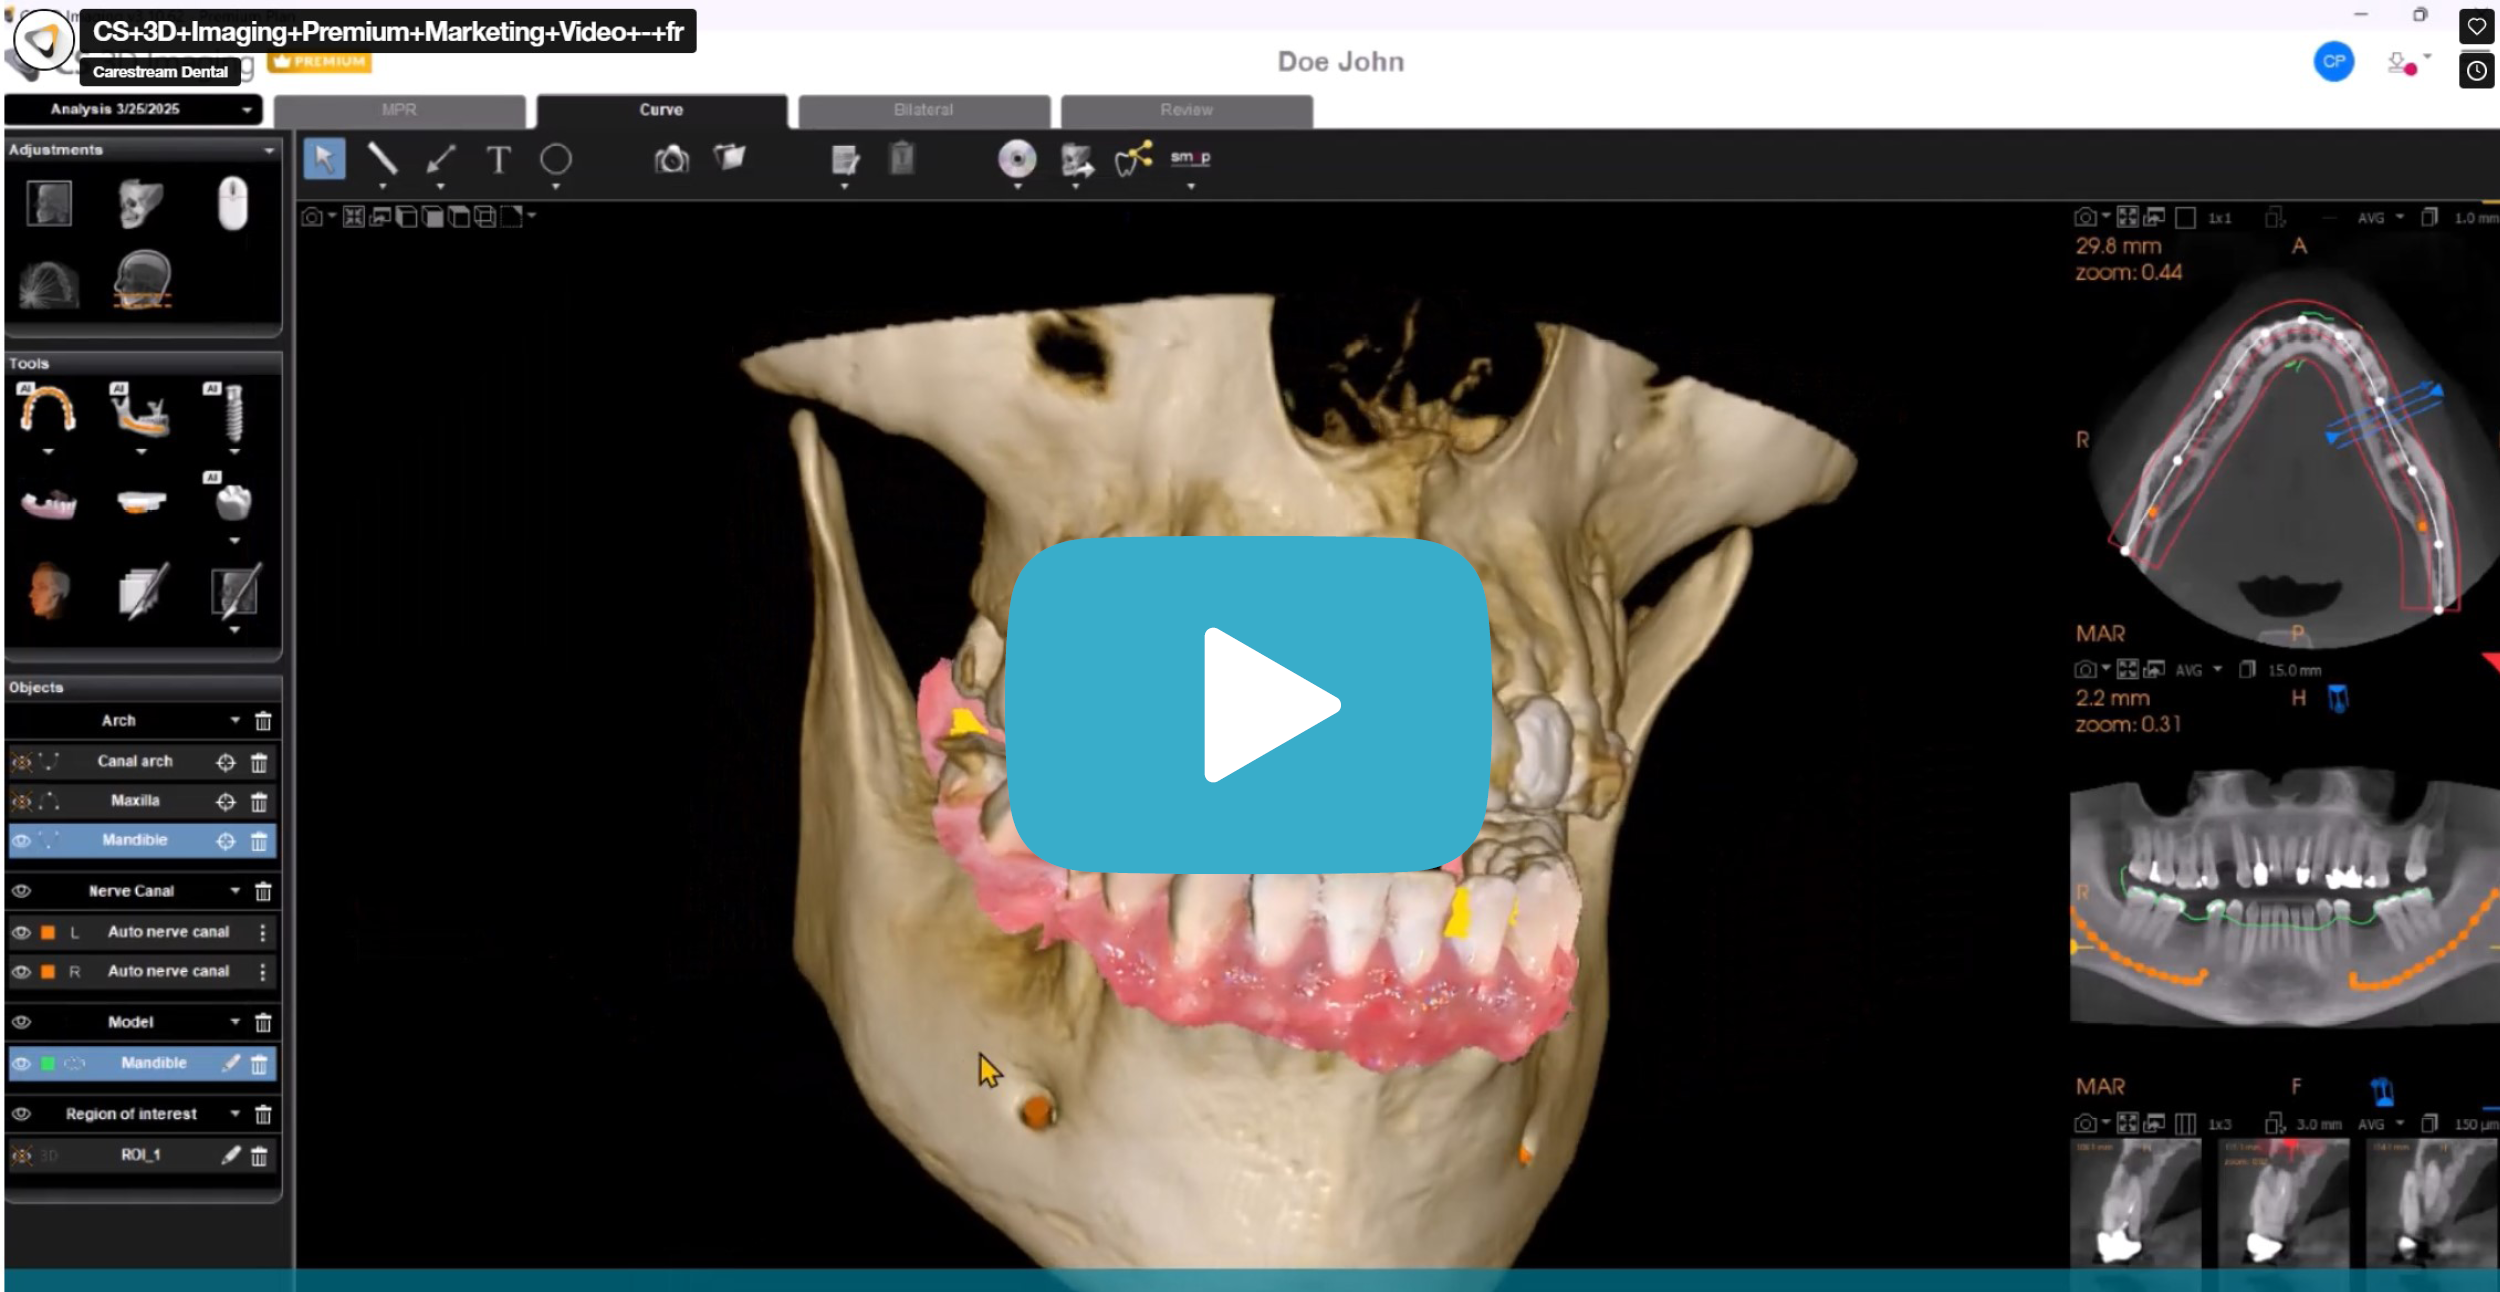The height and width of the screenshot is (1292, 2500).
Task: Select the line drawing tool
Action: click(382, 159)
